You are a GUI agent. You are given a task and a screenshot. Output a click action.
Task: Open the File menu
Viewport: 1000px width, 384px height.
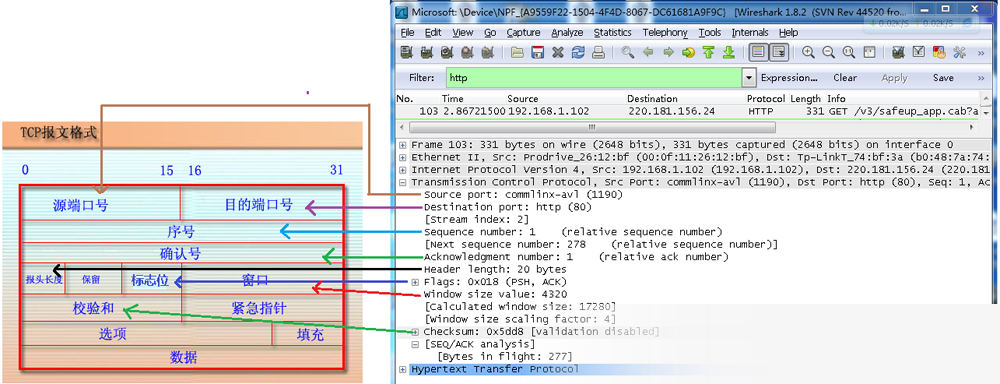407,33
